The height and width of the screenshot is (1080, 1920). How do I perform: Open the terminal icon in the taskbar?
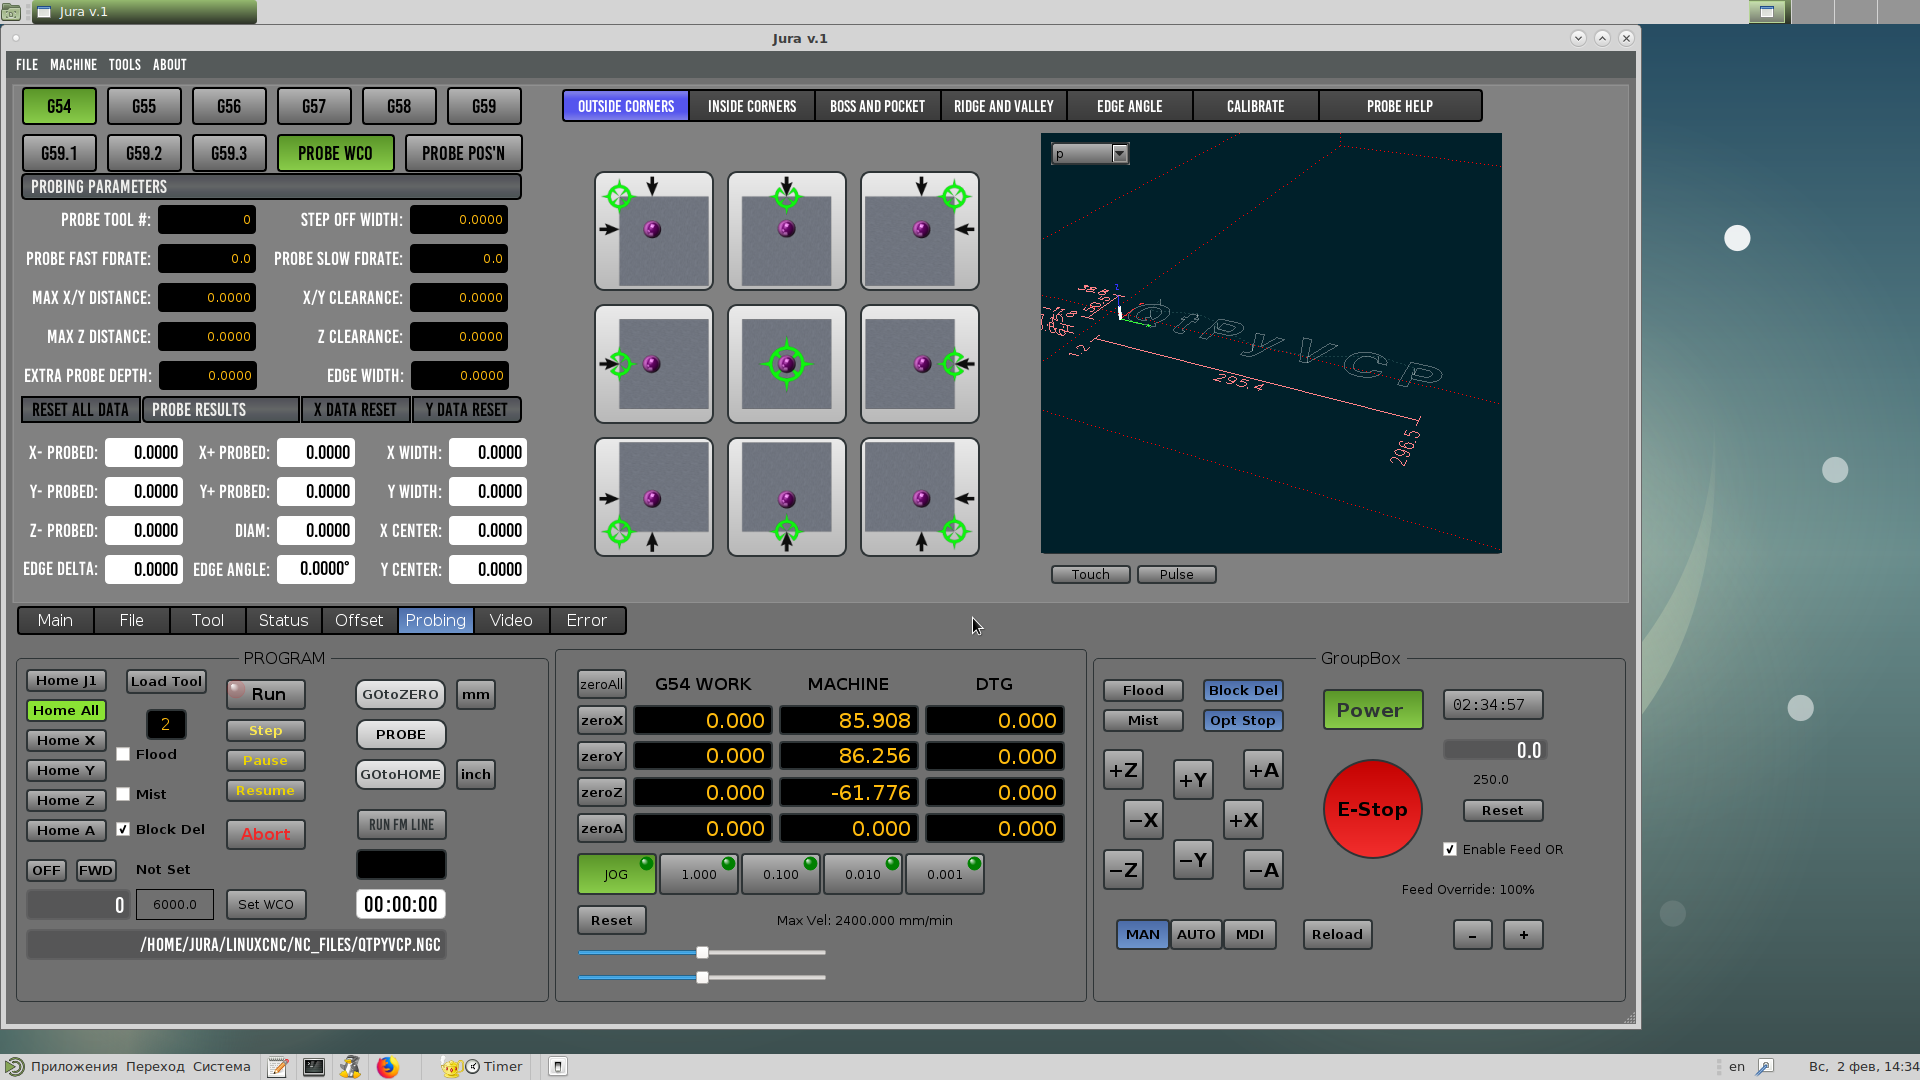pos(314,1067)
